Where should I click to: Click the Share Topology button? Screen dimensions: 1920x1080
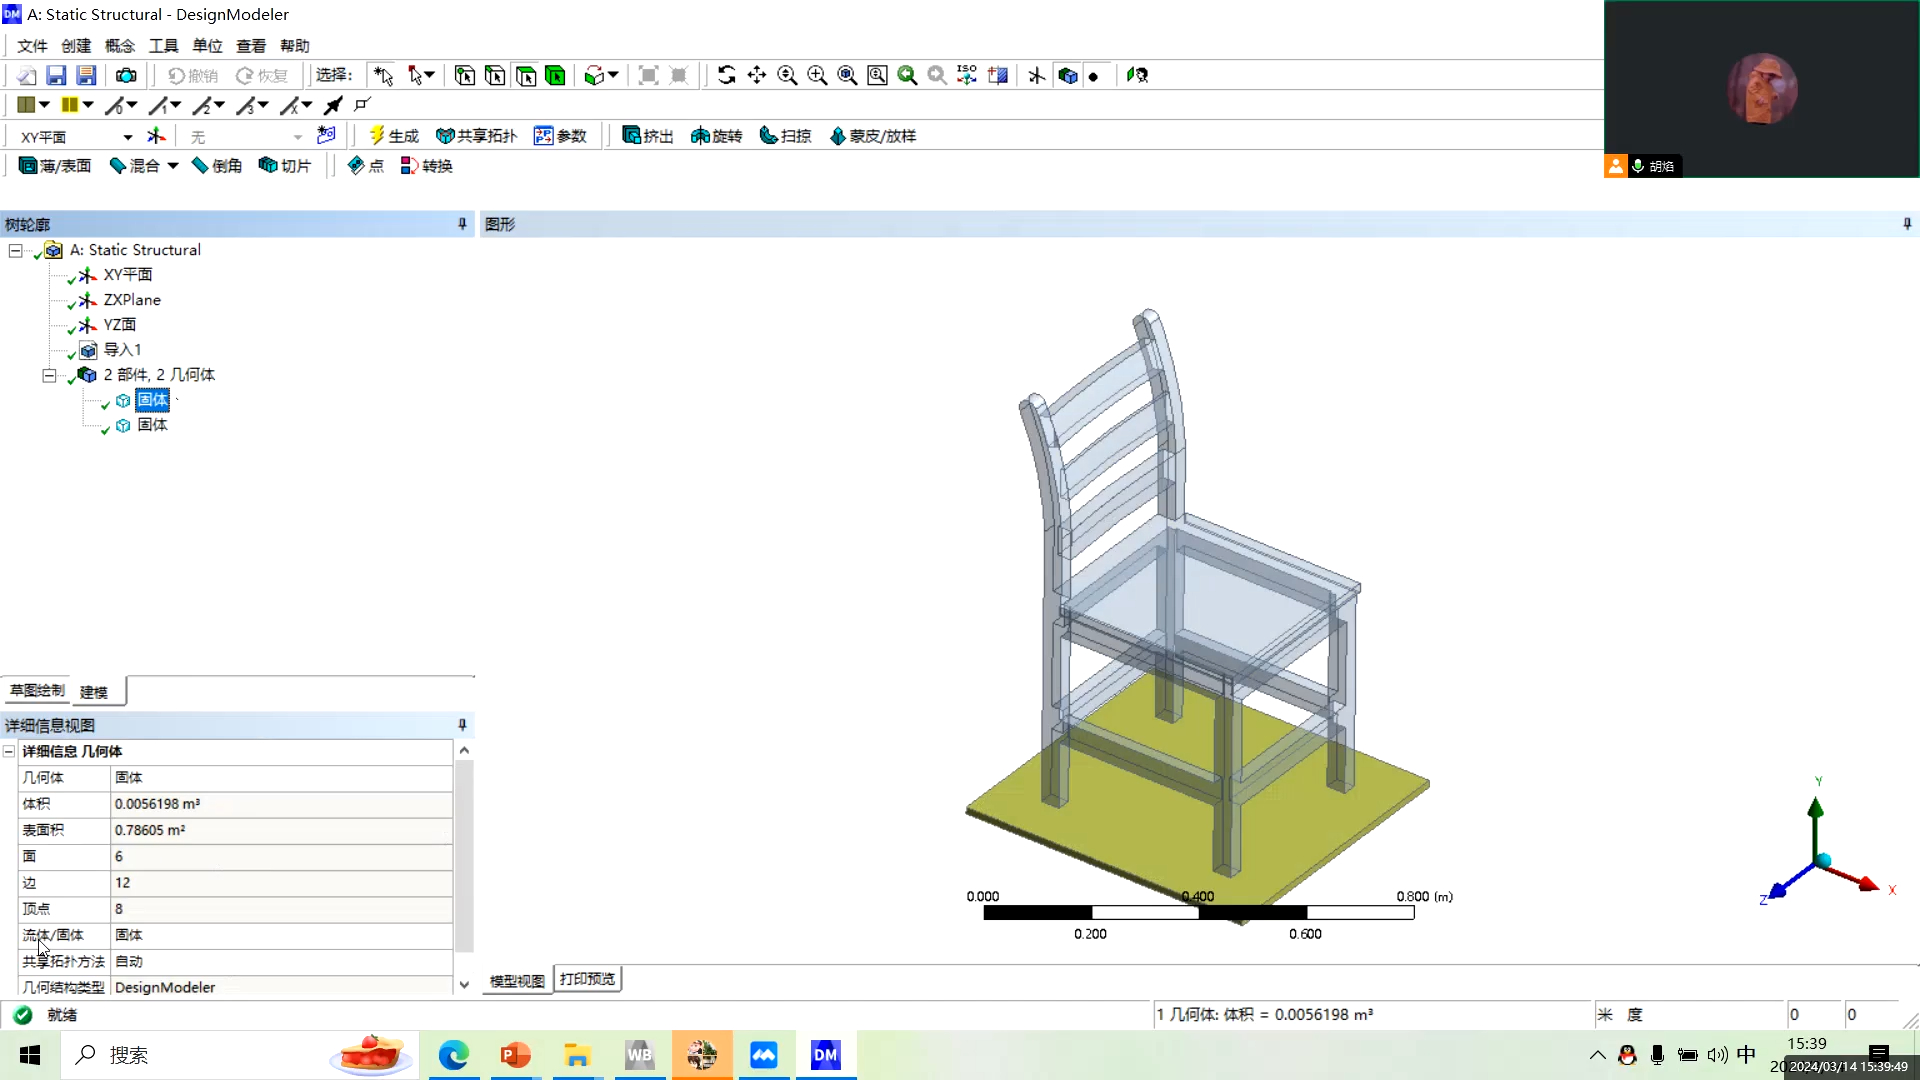[x=476, y=136]
